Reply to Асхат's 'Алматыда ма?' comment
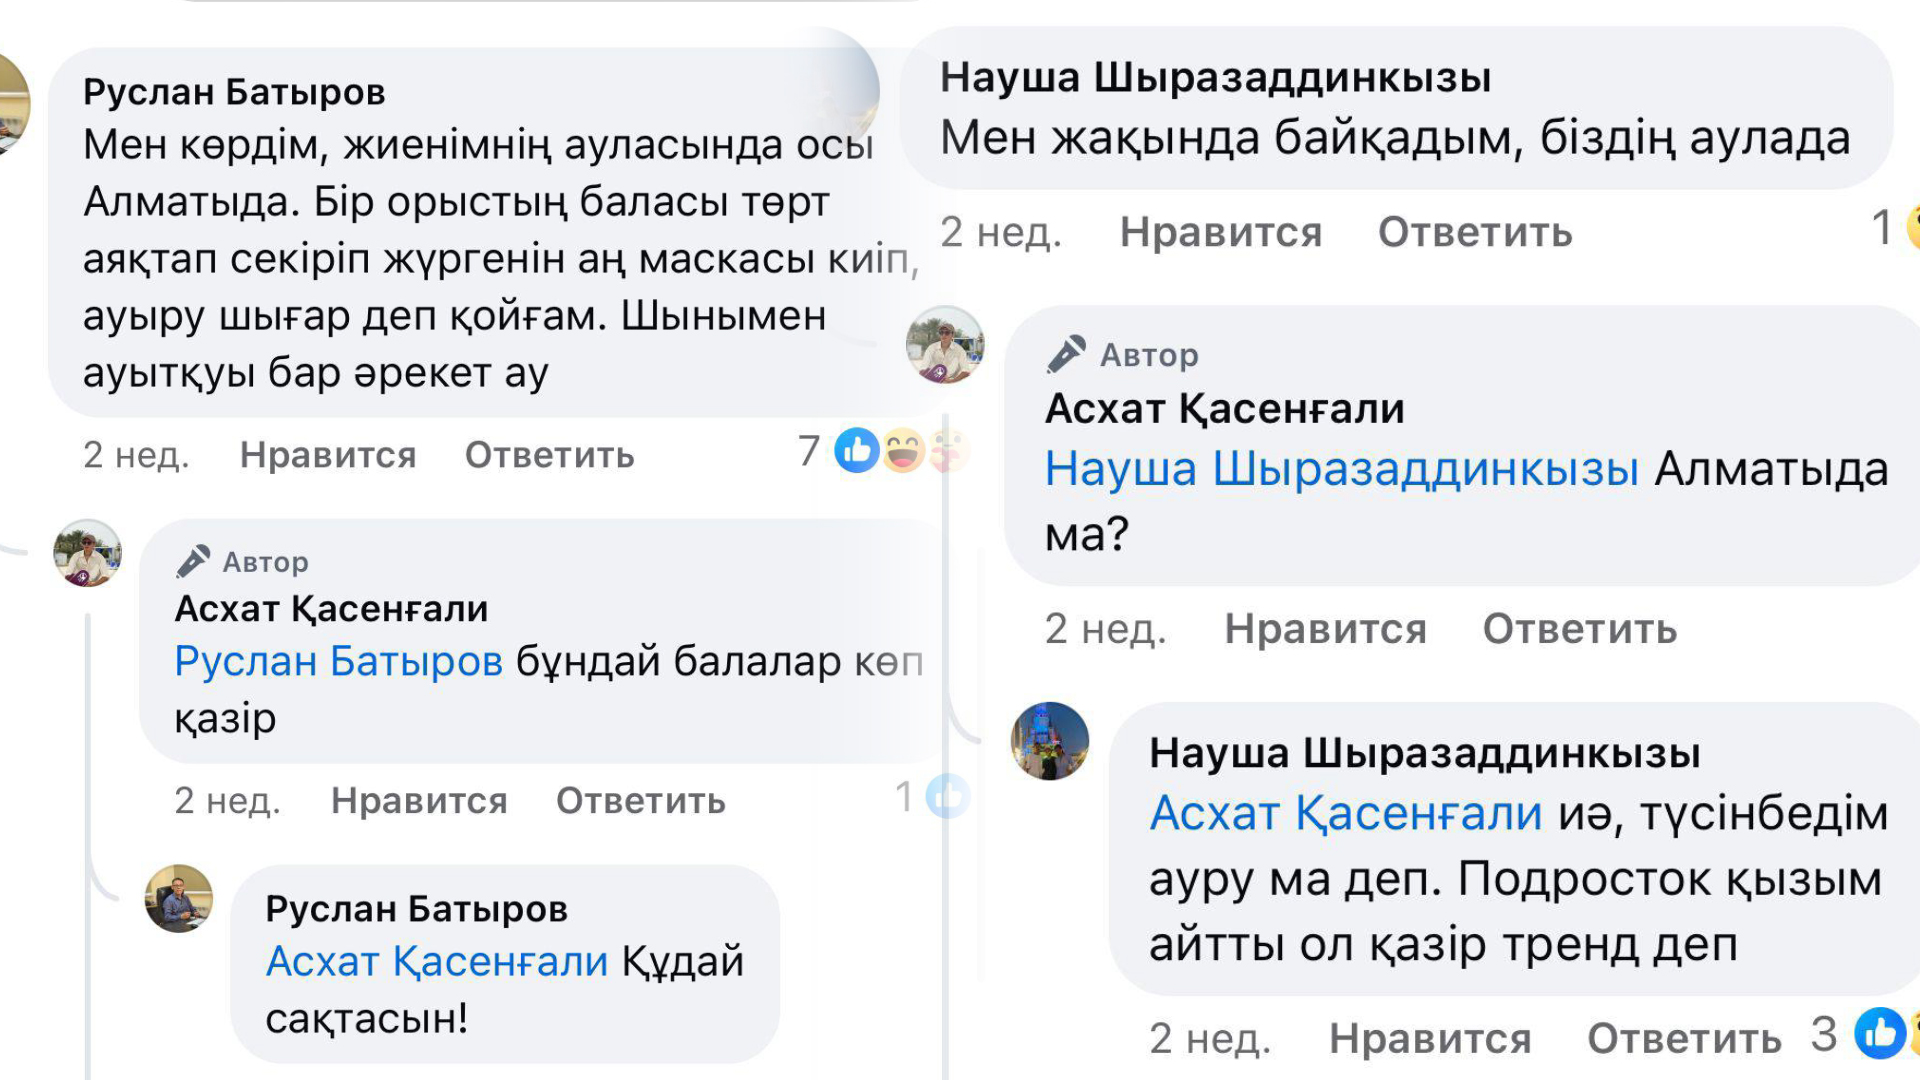The image size is (1920, 1080). click(1579, 629)
